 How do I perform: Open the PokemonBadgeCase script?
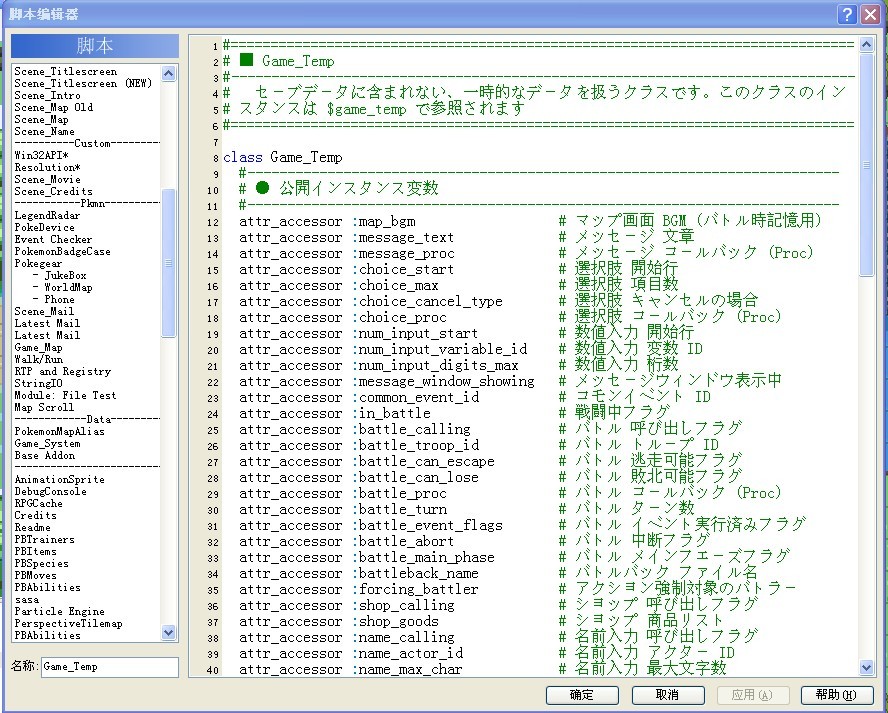[62, 251]
